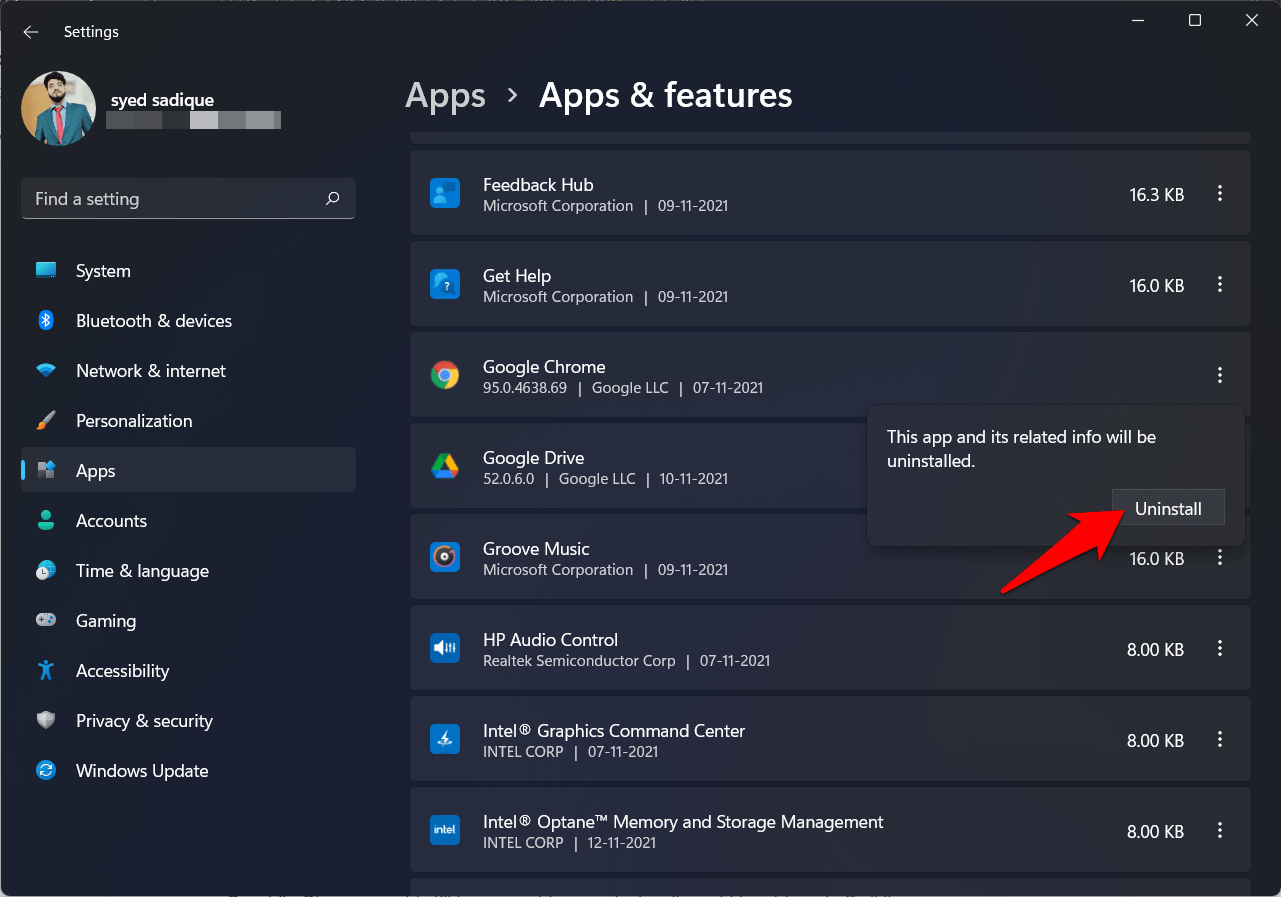Go to Windows Update settings
Image resolution: width=1281 pixels, height=897 pixels.
[142, 771]
